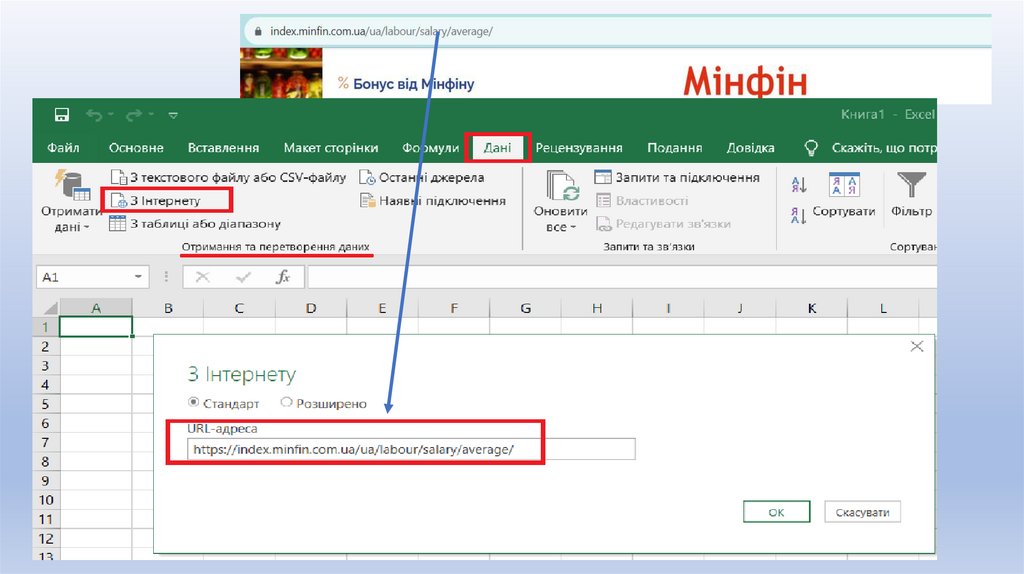Open Останні джерела
1024x574 pixels.
point(422,178)
